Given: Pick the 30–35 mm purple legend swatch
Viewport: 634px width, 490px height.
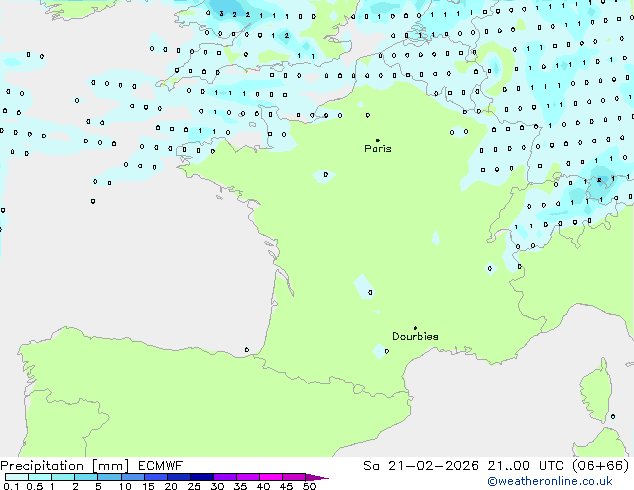Looking at the screenshot, I should [225, 477].
